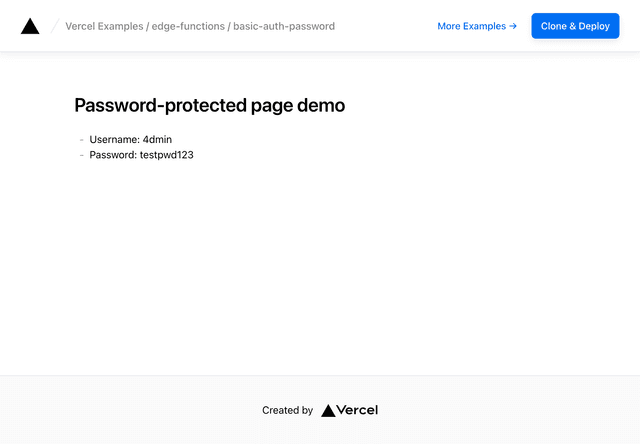Click the Vercel wordmark in the footer

[x=357, y=410]
